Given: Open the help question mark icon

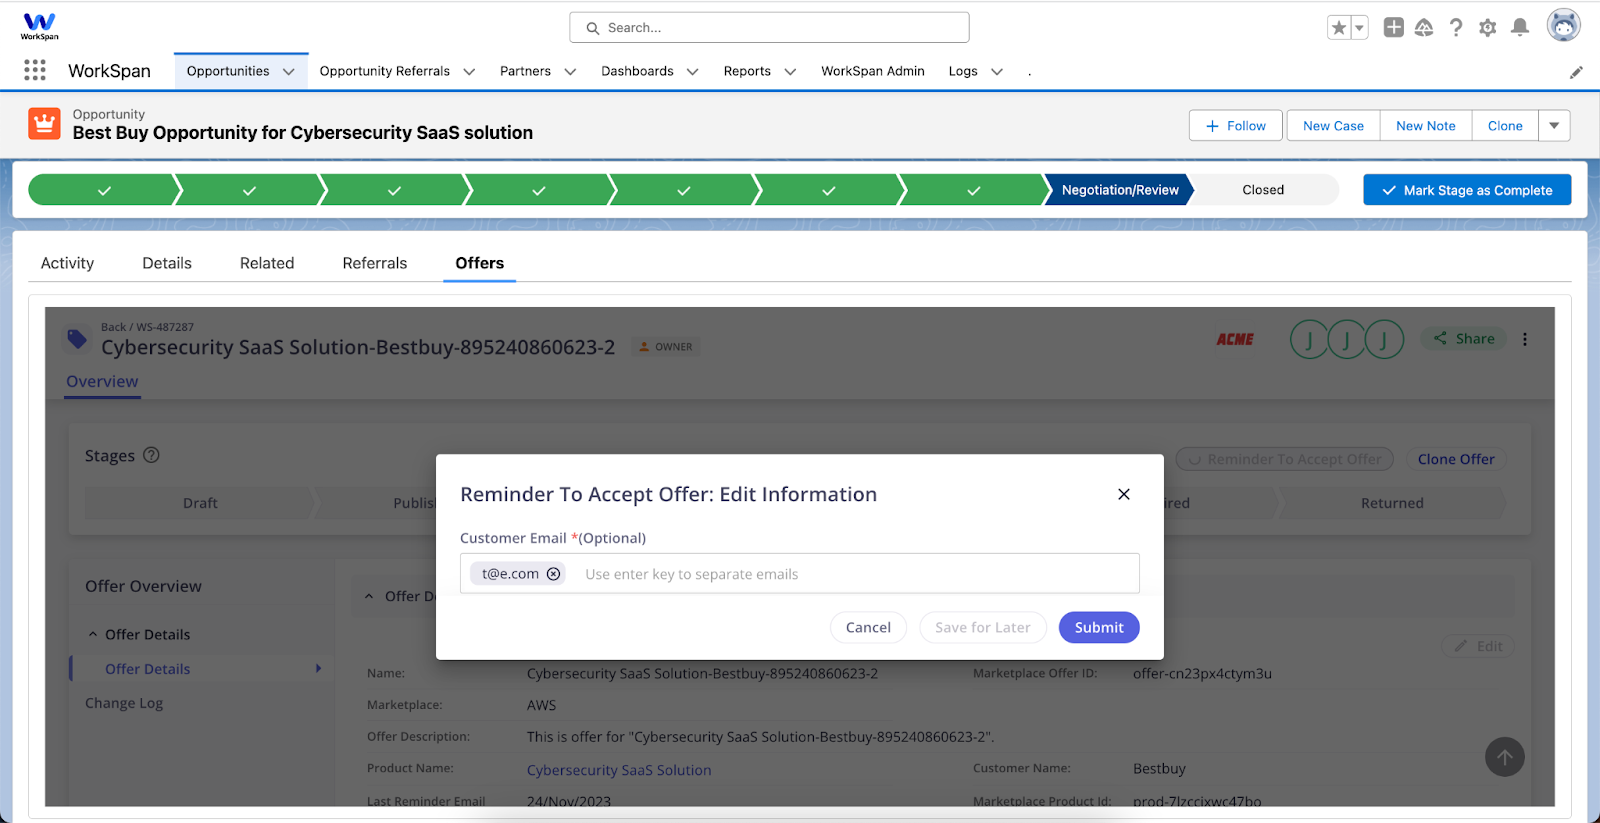Looking at the screenshot, I should pyautogui.click(x=1456, y=28).
